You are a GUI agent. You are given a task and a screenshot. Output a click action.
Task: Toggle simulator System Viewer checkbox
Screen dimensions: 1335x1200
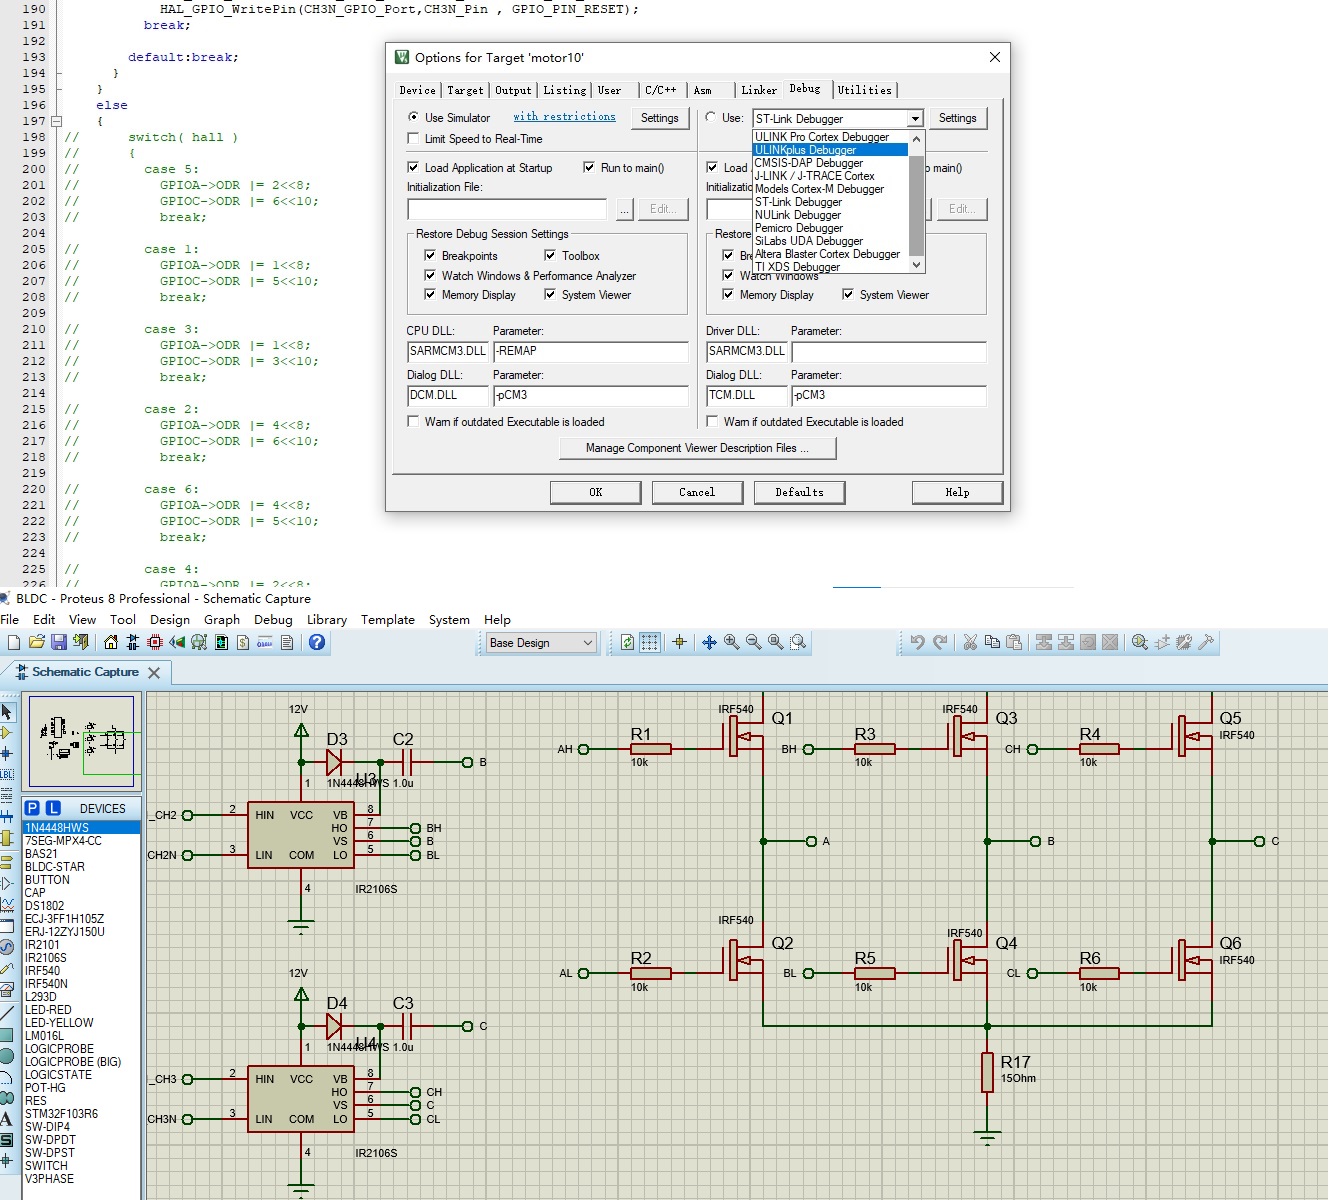550,294
